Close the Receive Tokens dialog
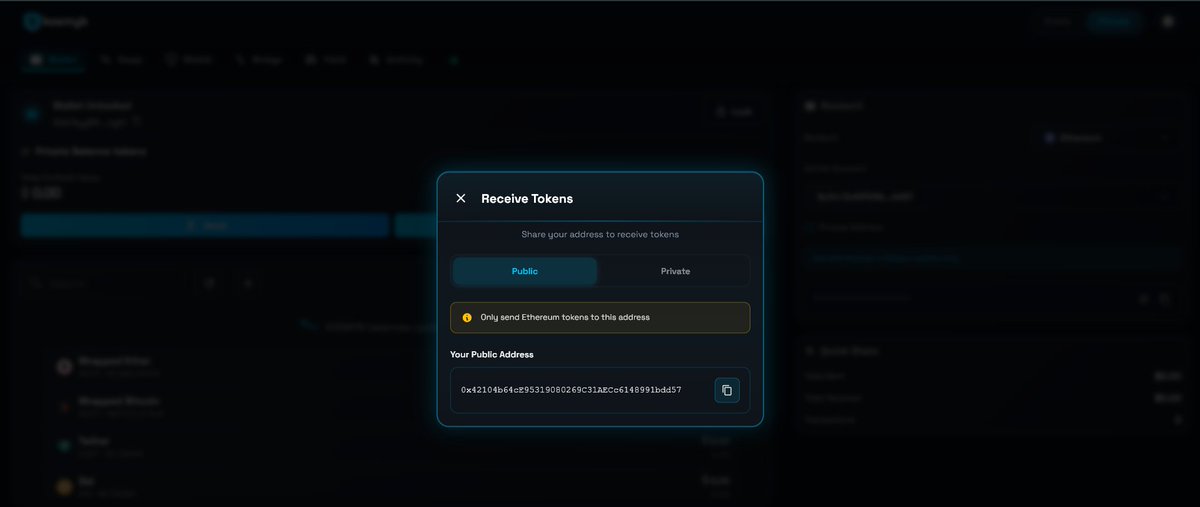This screenshot has width=1200, height=507. 461,198
